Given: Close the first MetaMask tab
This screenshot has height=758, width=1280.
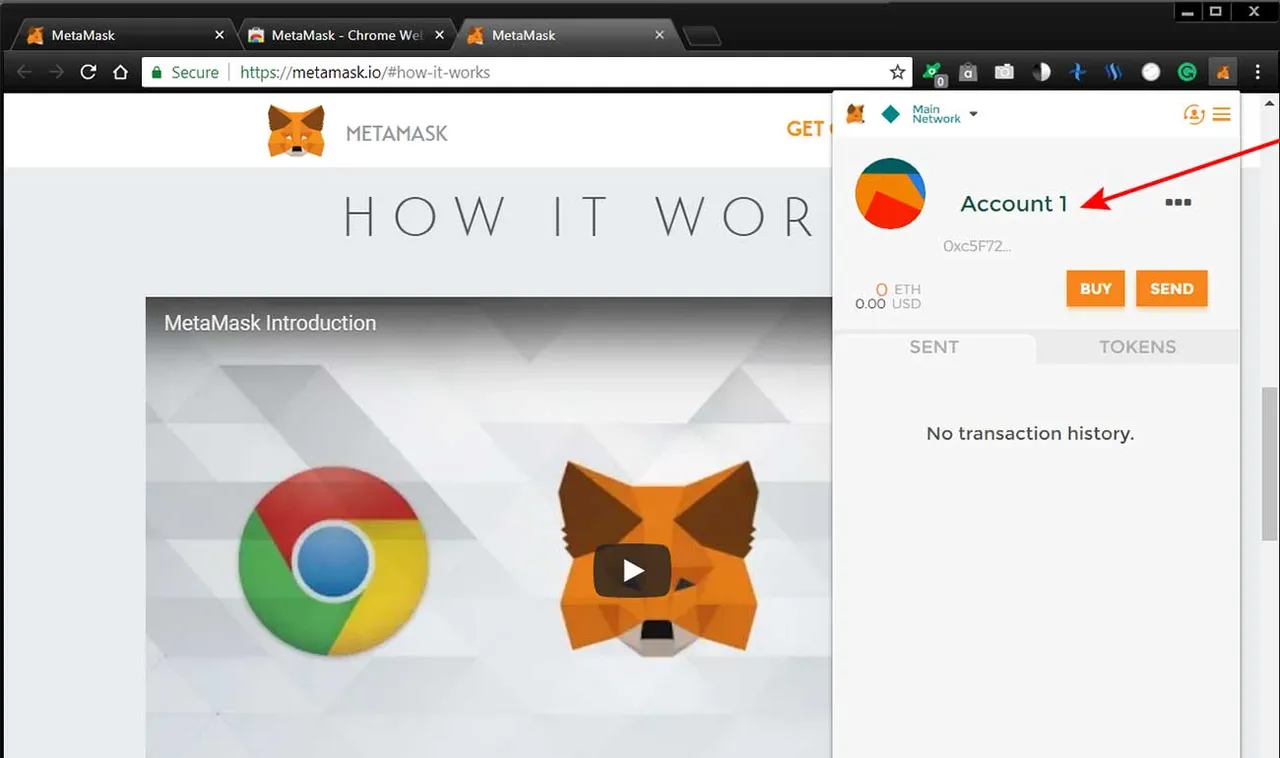Looking at the screenshot, I should pos(220,35).
